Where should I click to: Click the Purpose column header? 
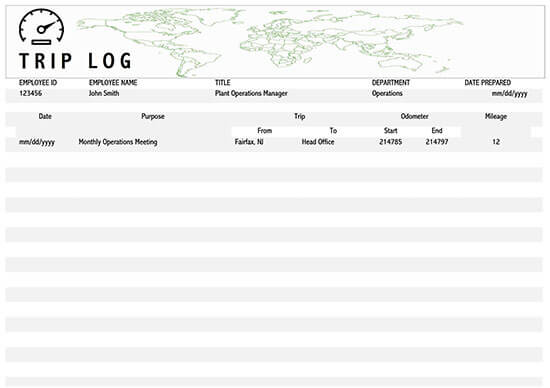point(153,116)
